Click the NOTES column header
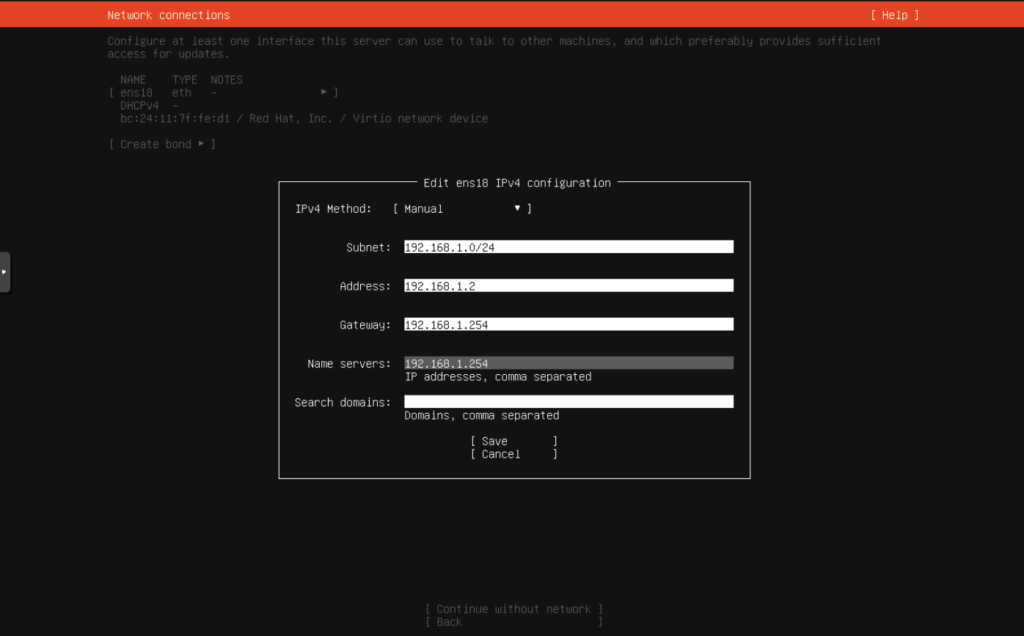 226,80
